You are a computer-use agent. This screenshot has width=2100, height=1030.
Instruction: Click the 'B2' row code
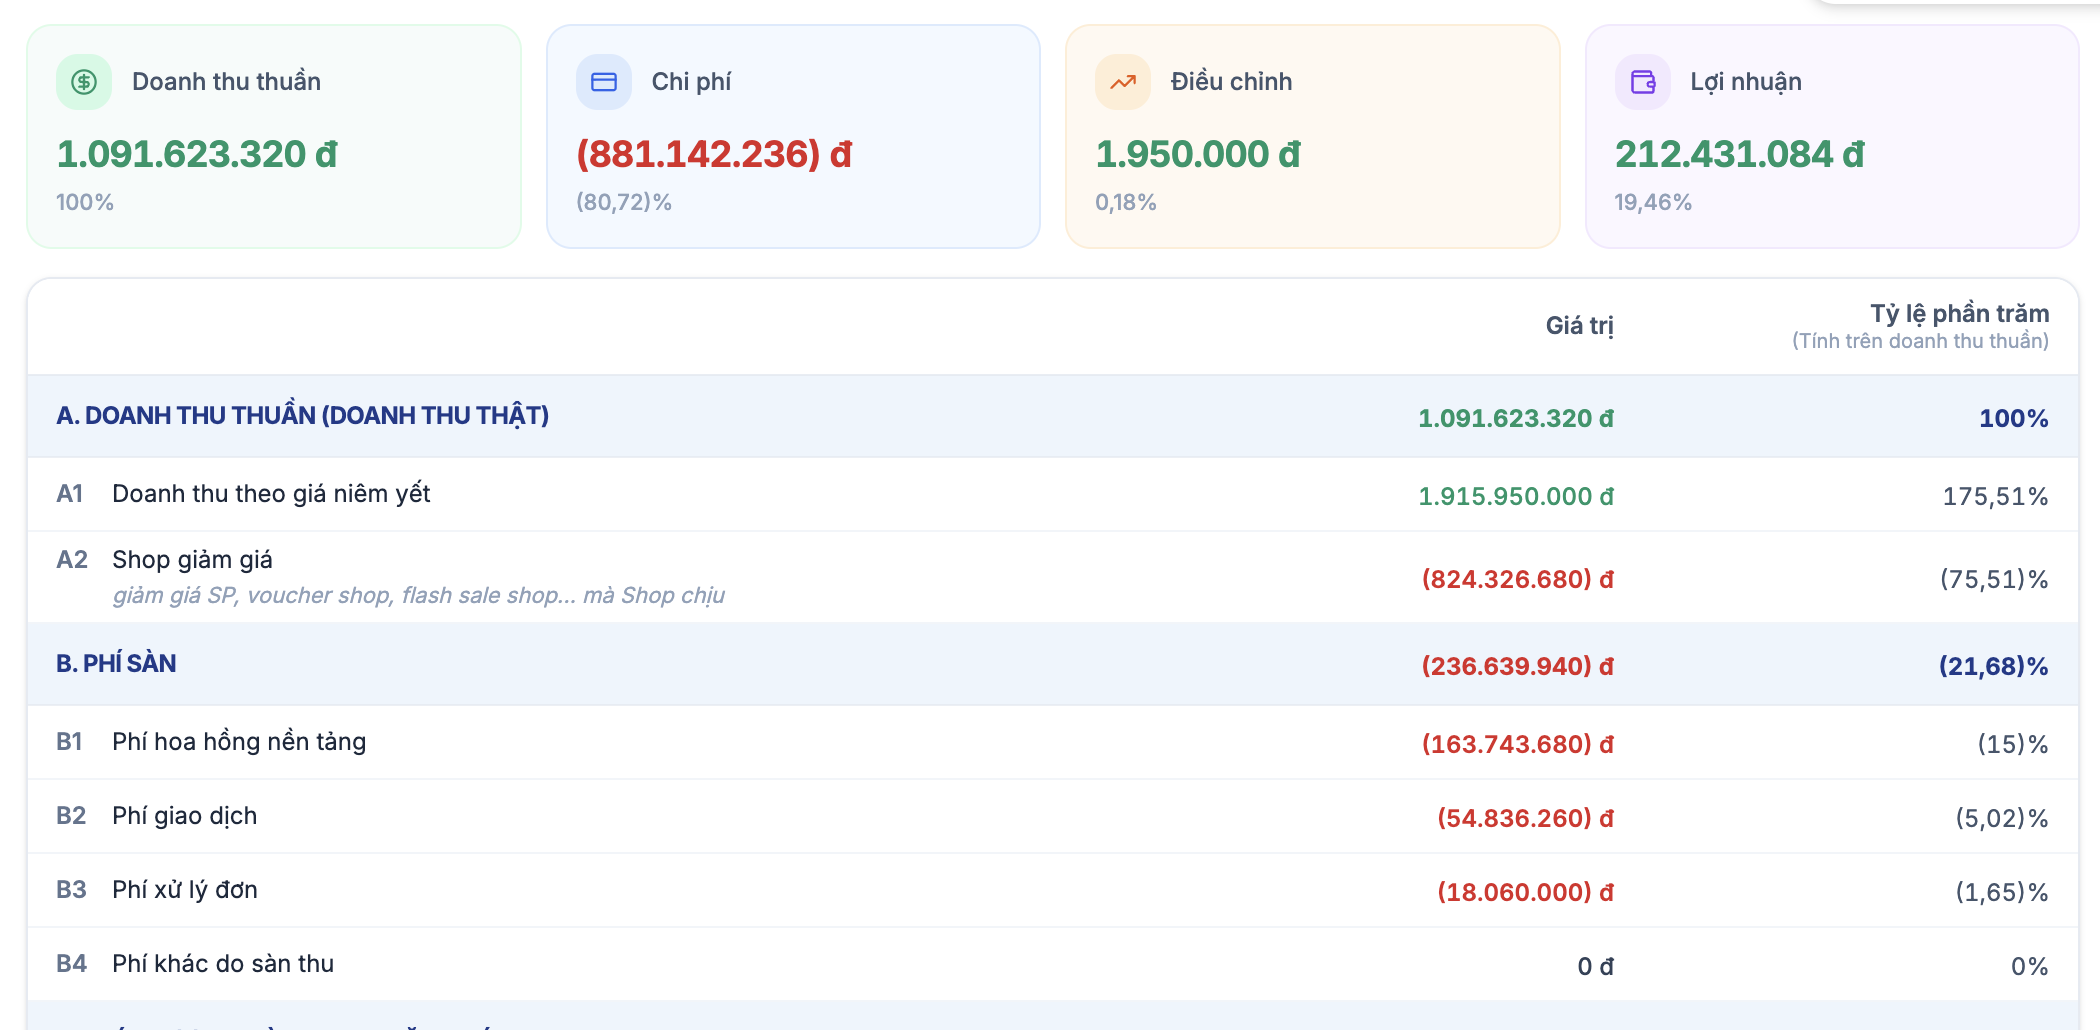point(71,816)
